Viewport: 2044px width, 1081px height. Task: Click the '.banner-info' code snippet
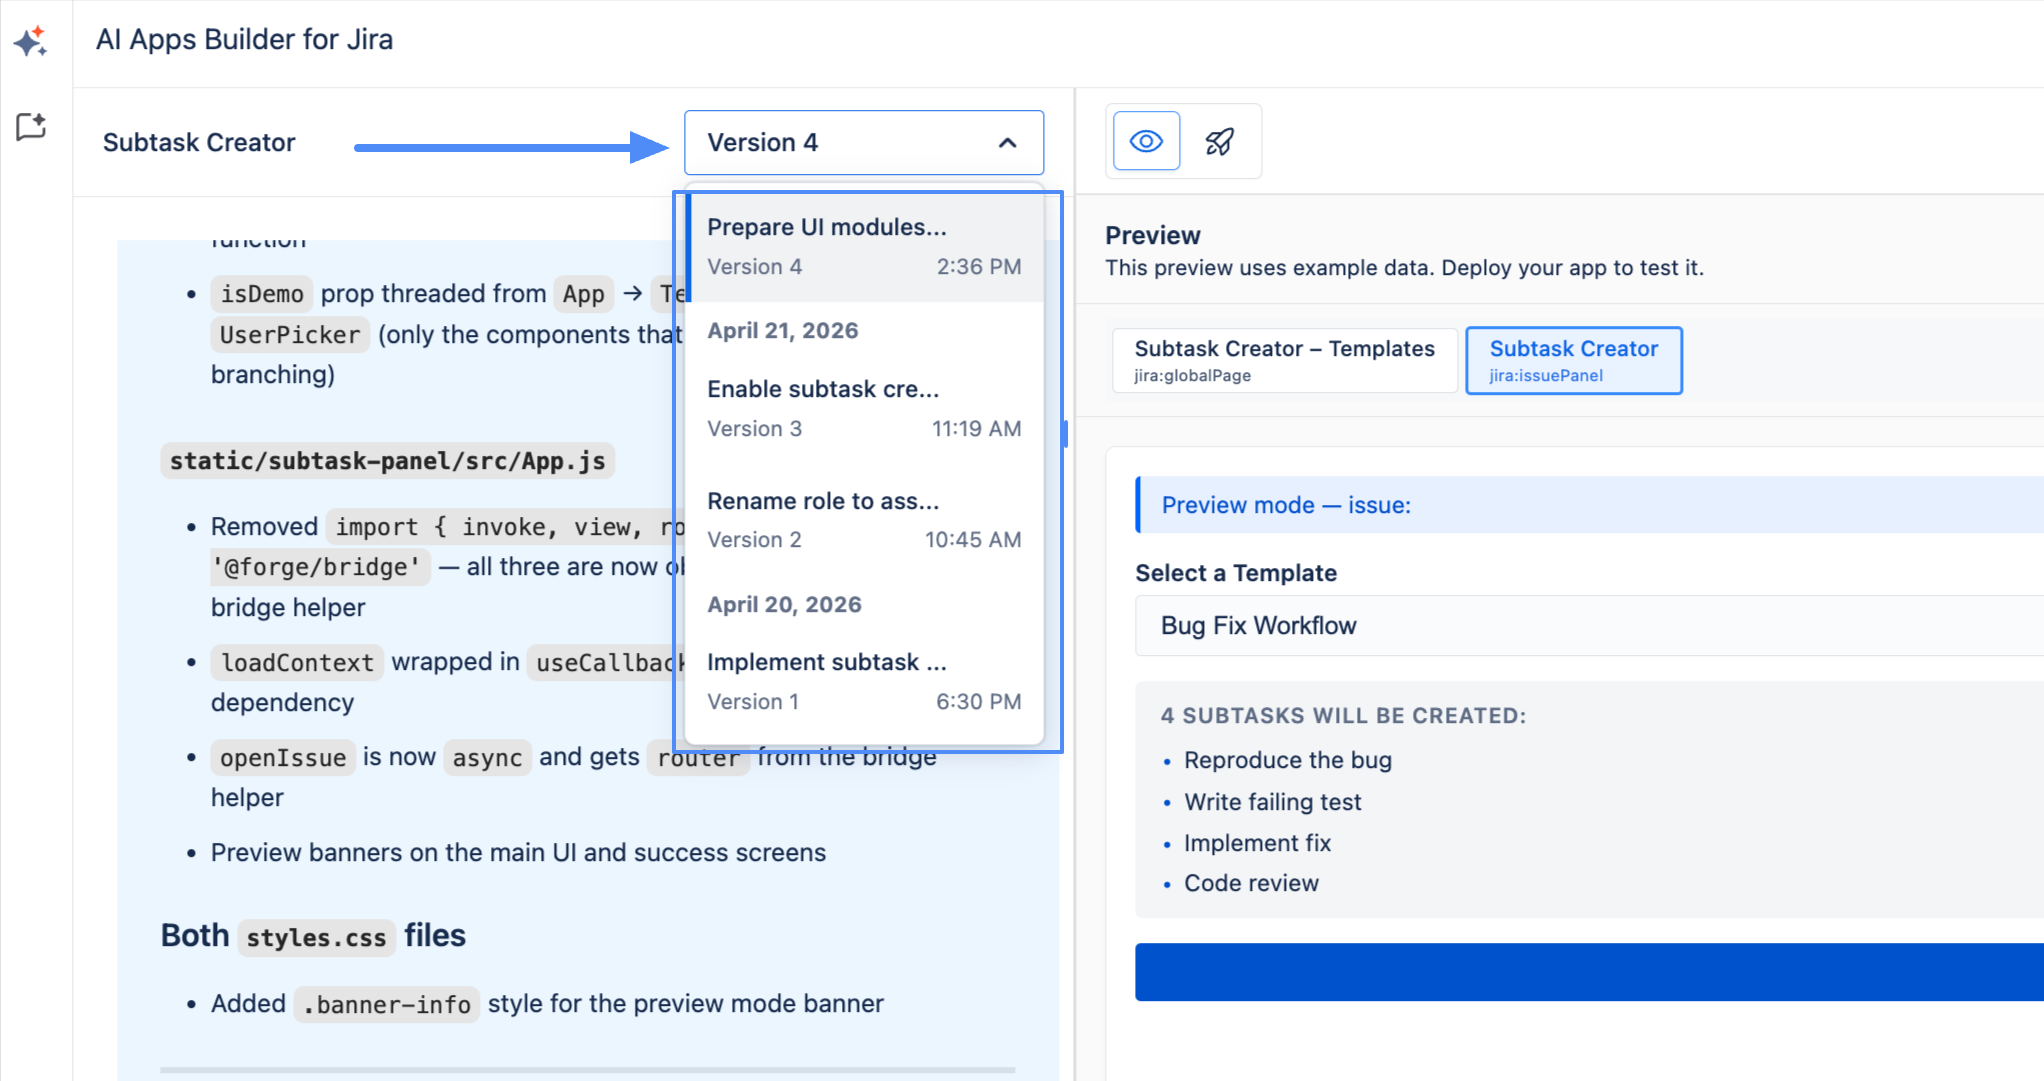(x=387, y=1004)
